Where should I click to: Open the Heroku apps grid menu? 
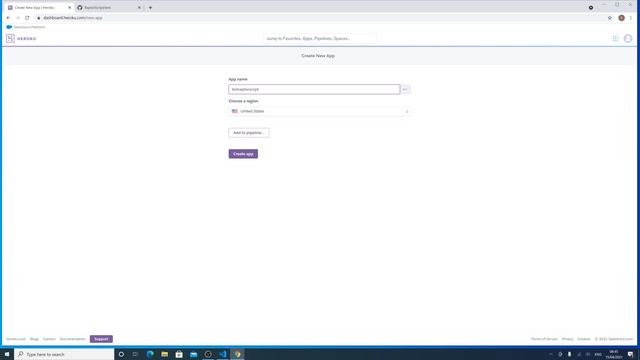click(x=615, y=39)
